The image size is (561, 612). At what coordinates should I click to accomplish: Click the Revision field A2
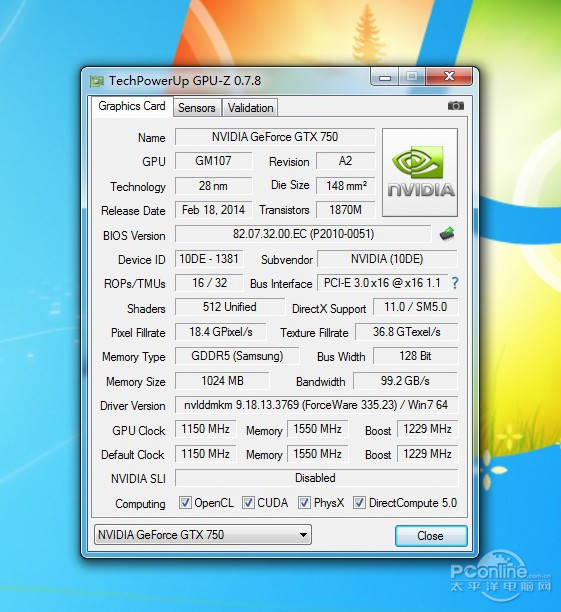point(345,161)
